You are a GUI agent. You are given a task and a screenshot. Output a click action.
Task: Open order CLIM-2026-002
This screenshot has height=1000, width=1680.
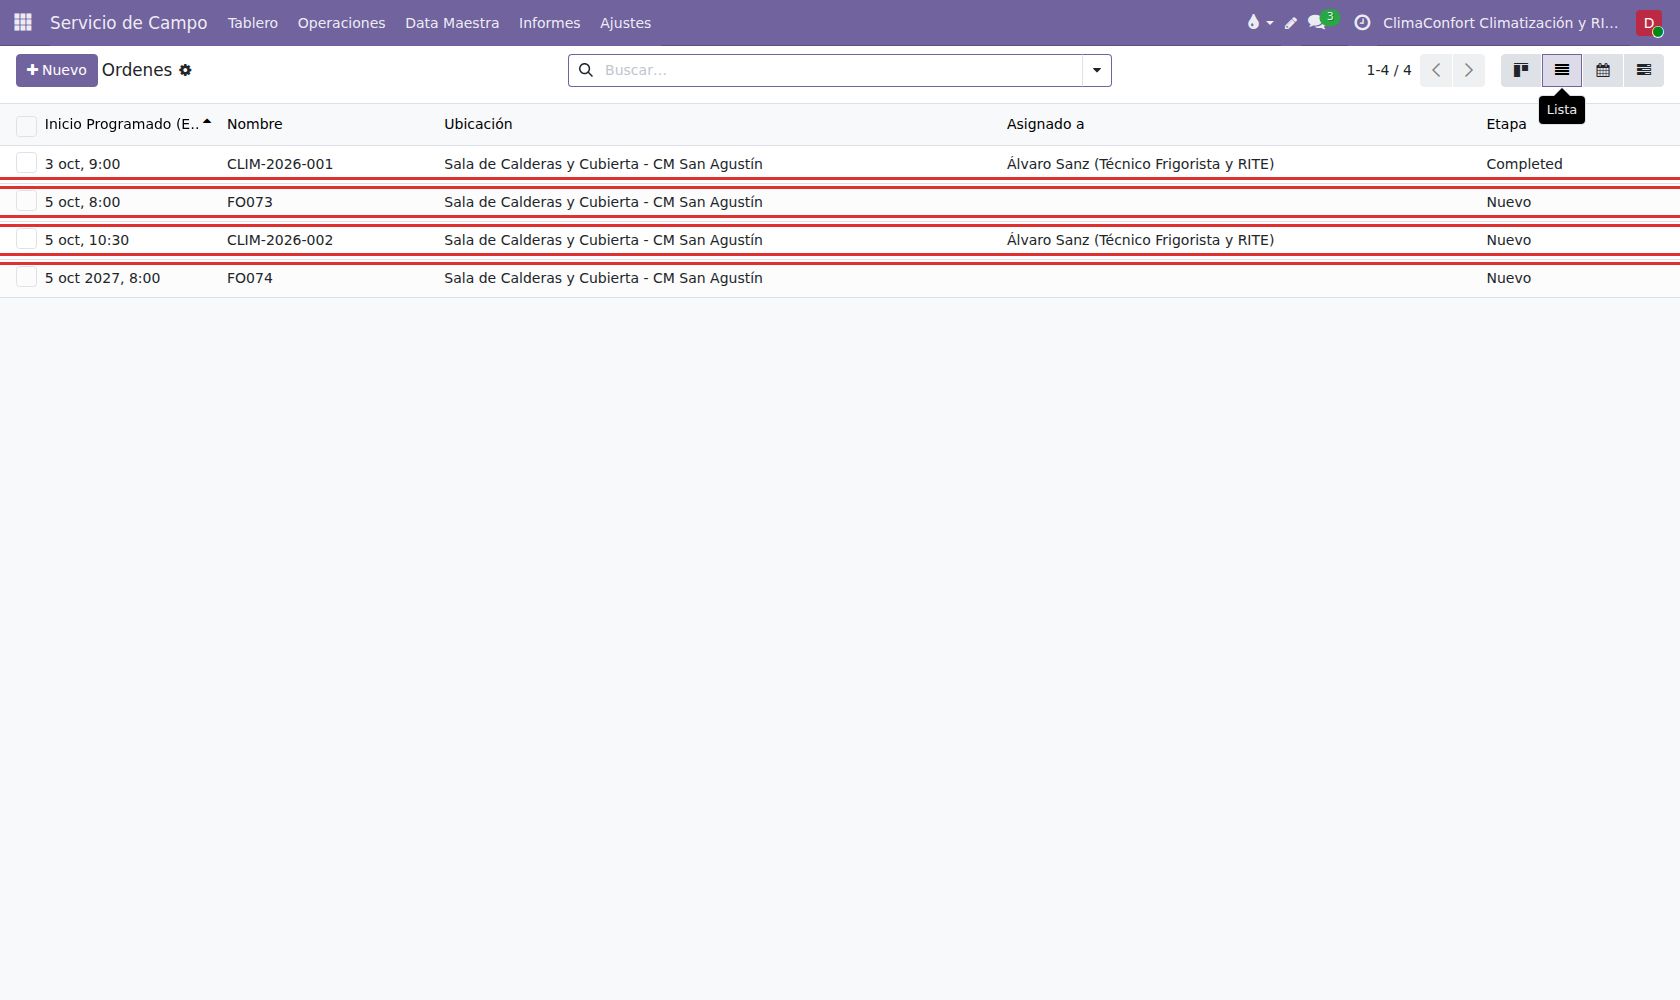click(840, 239)
